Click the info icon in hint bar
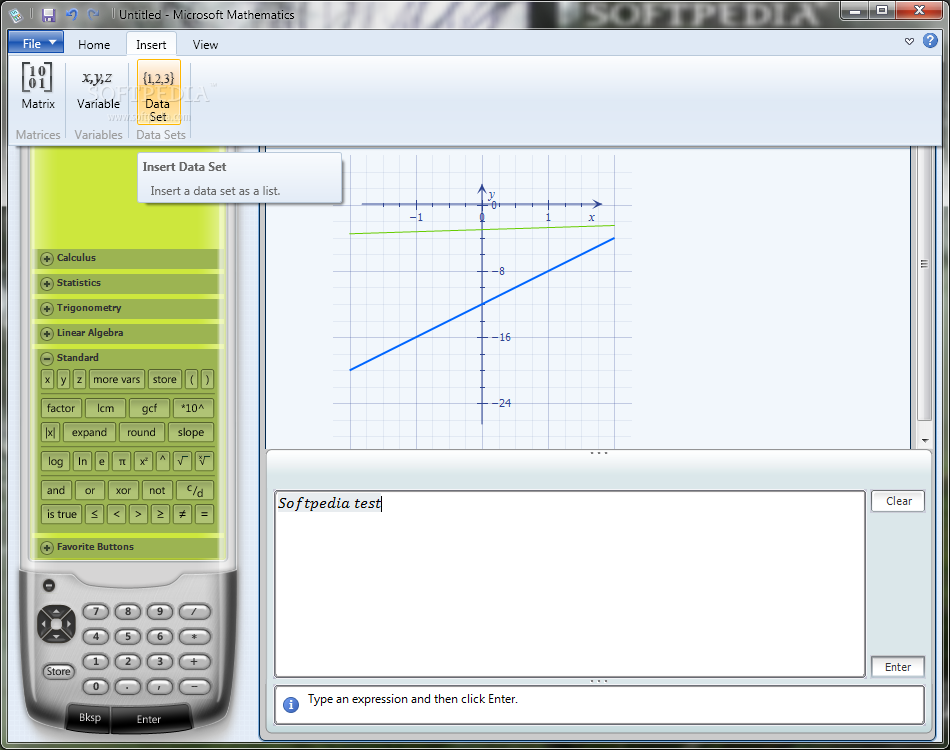This screenshot has height=750, width=950. pos(291,705)
